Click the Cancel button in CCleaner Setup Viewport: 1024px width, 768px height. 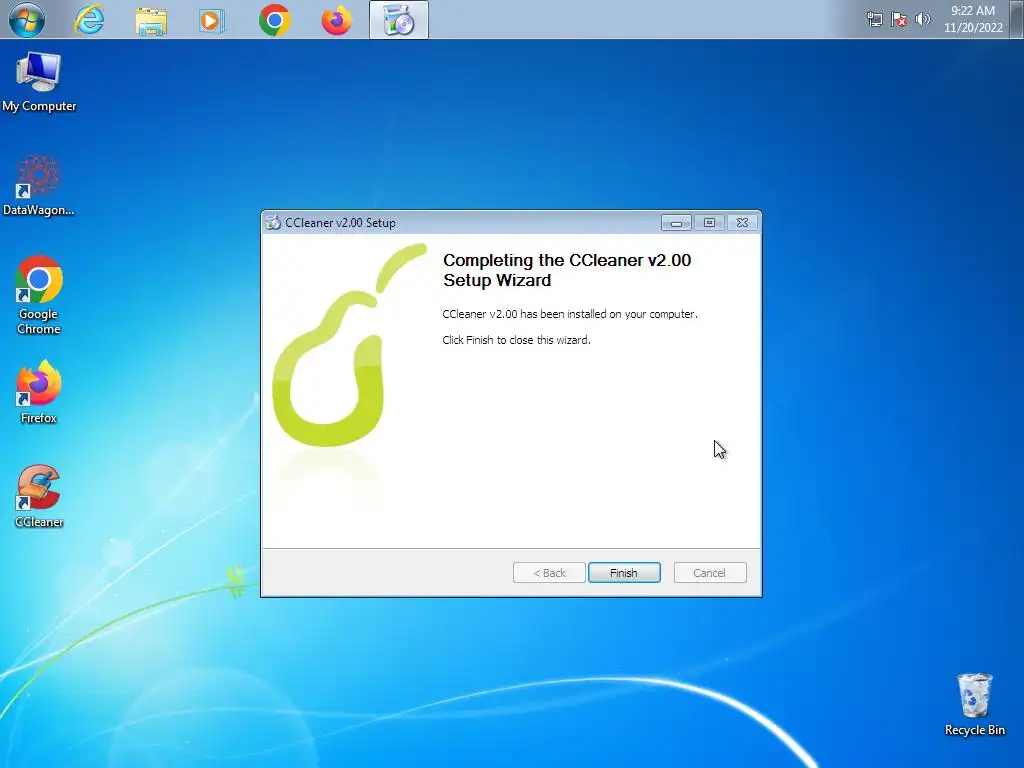pos(709,573)
